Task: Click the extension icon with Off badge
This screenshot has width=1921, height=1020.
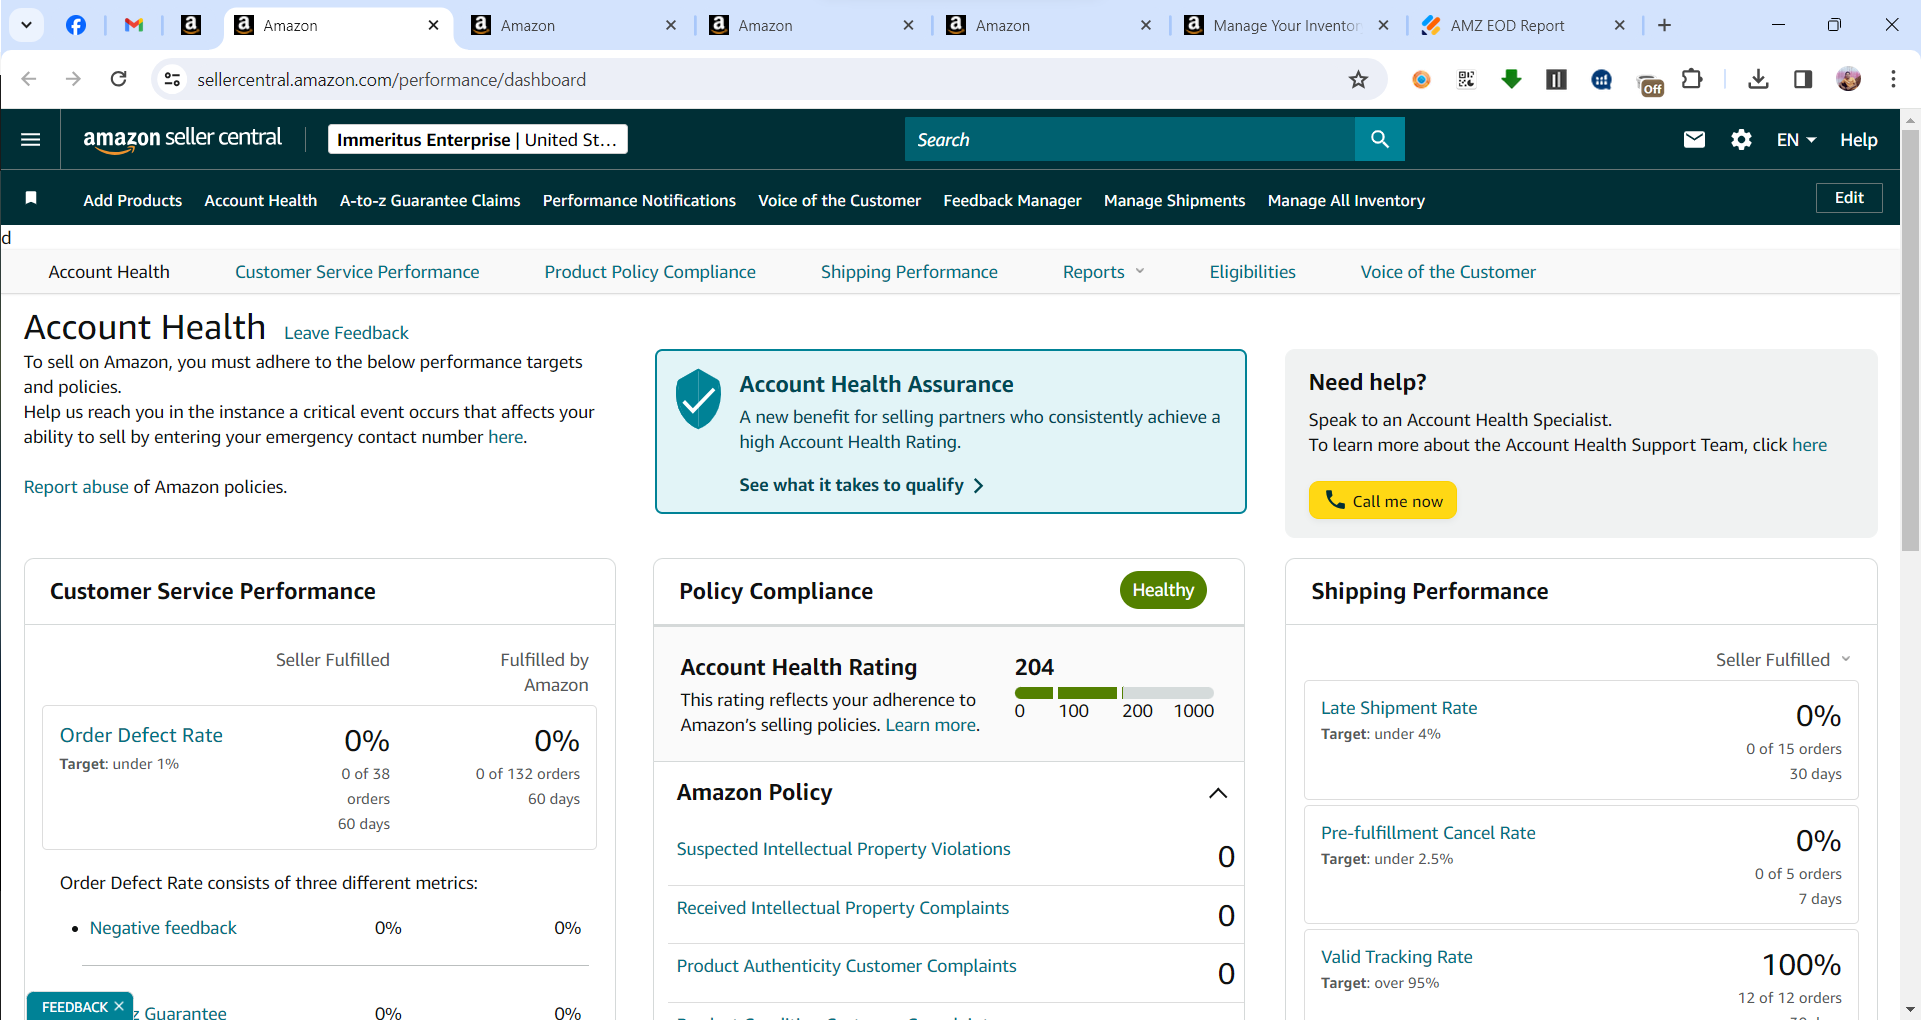Action: coord(1649,83)
